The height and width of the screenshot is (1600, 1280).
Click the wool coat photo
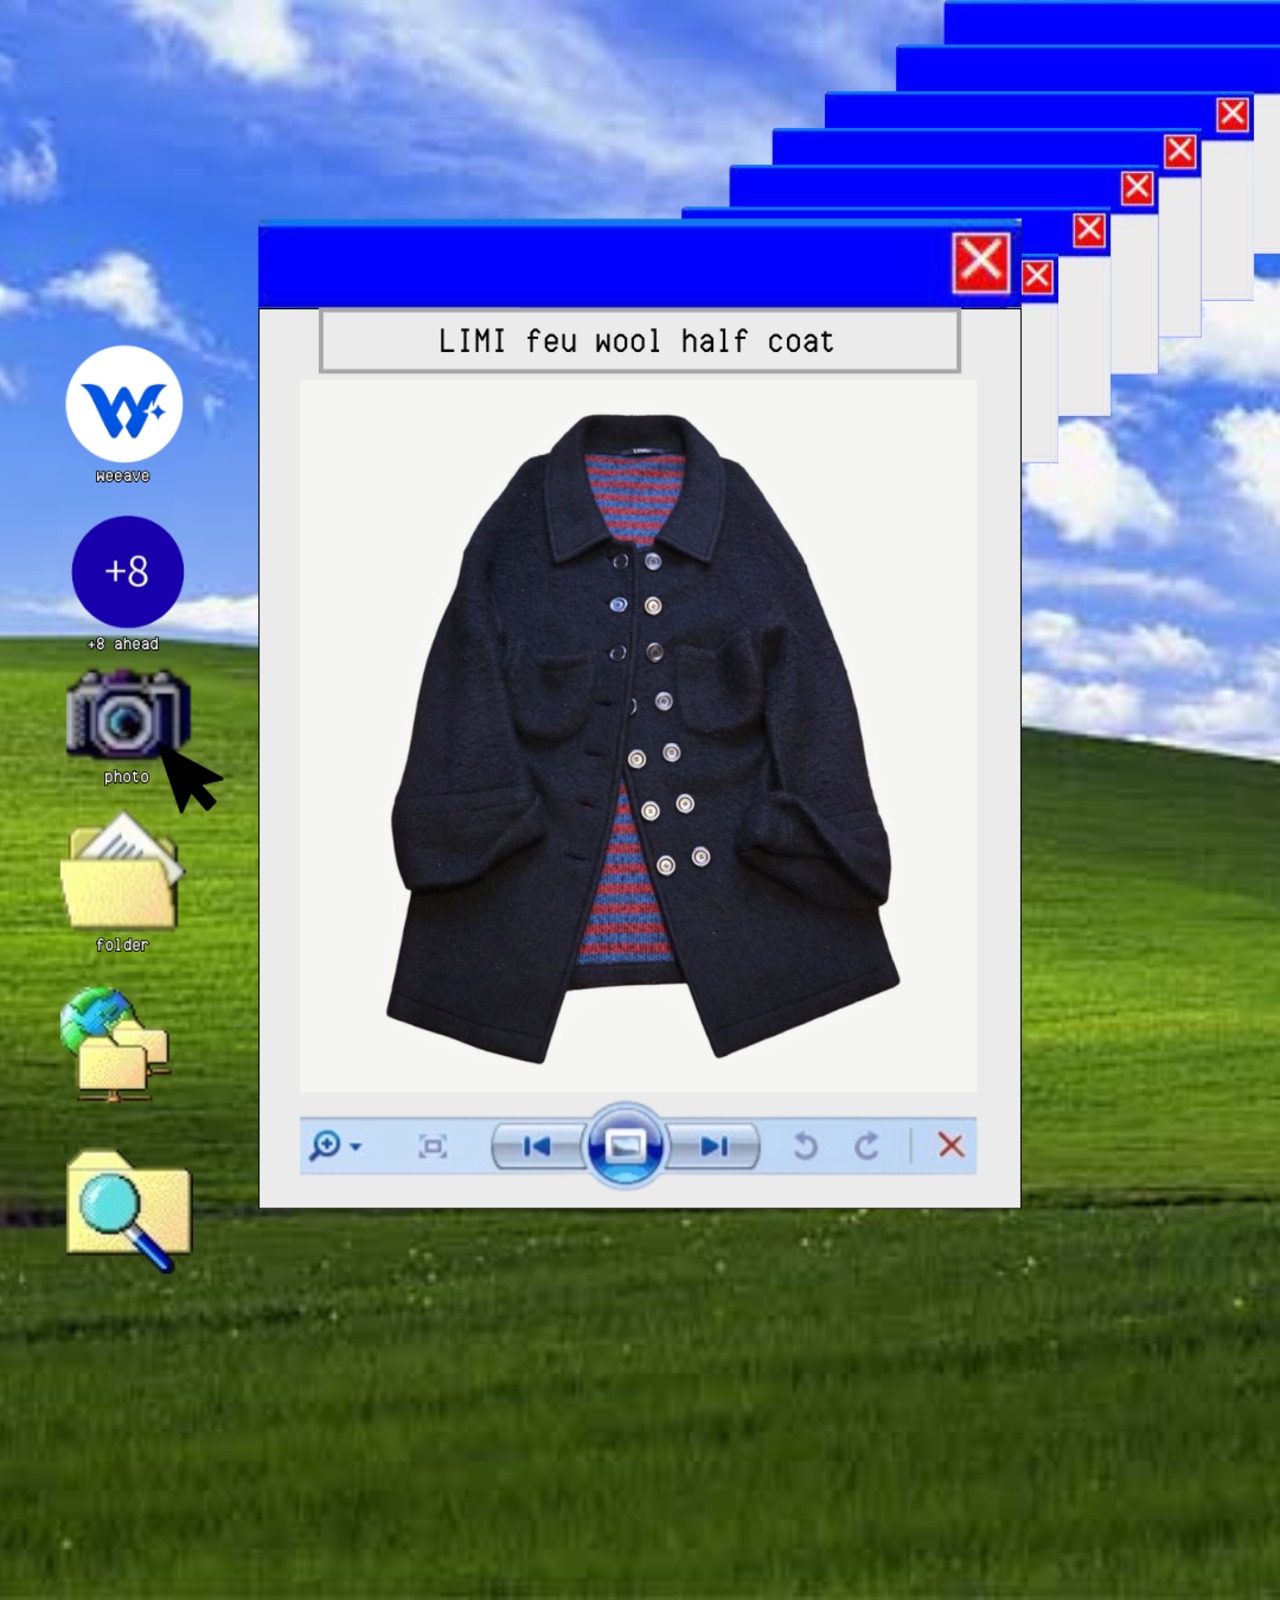click(x=640, y=737)
